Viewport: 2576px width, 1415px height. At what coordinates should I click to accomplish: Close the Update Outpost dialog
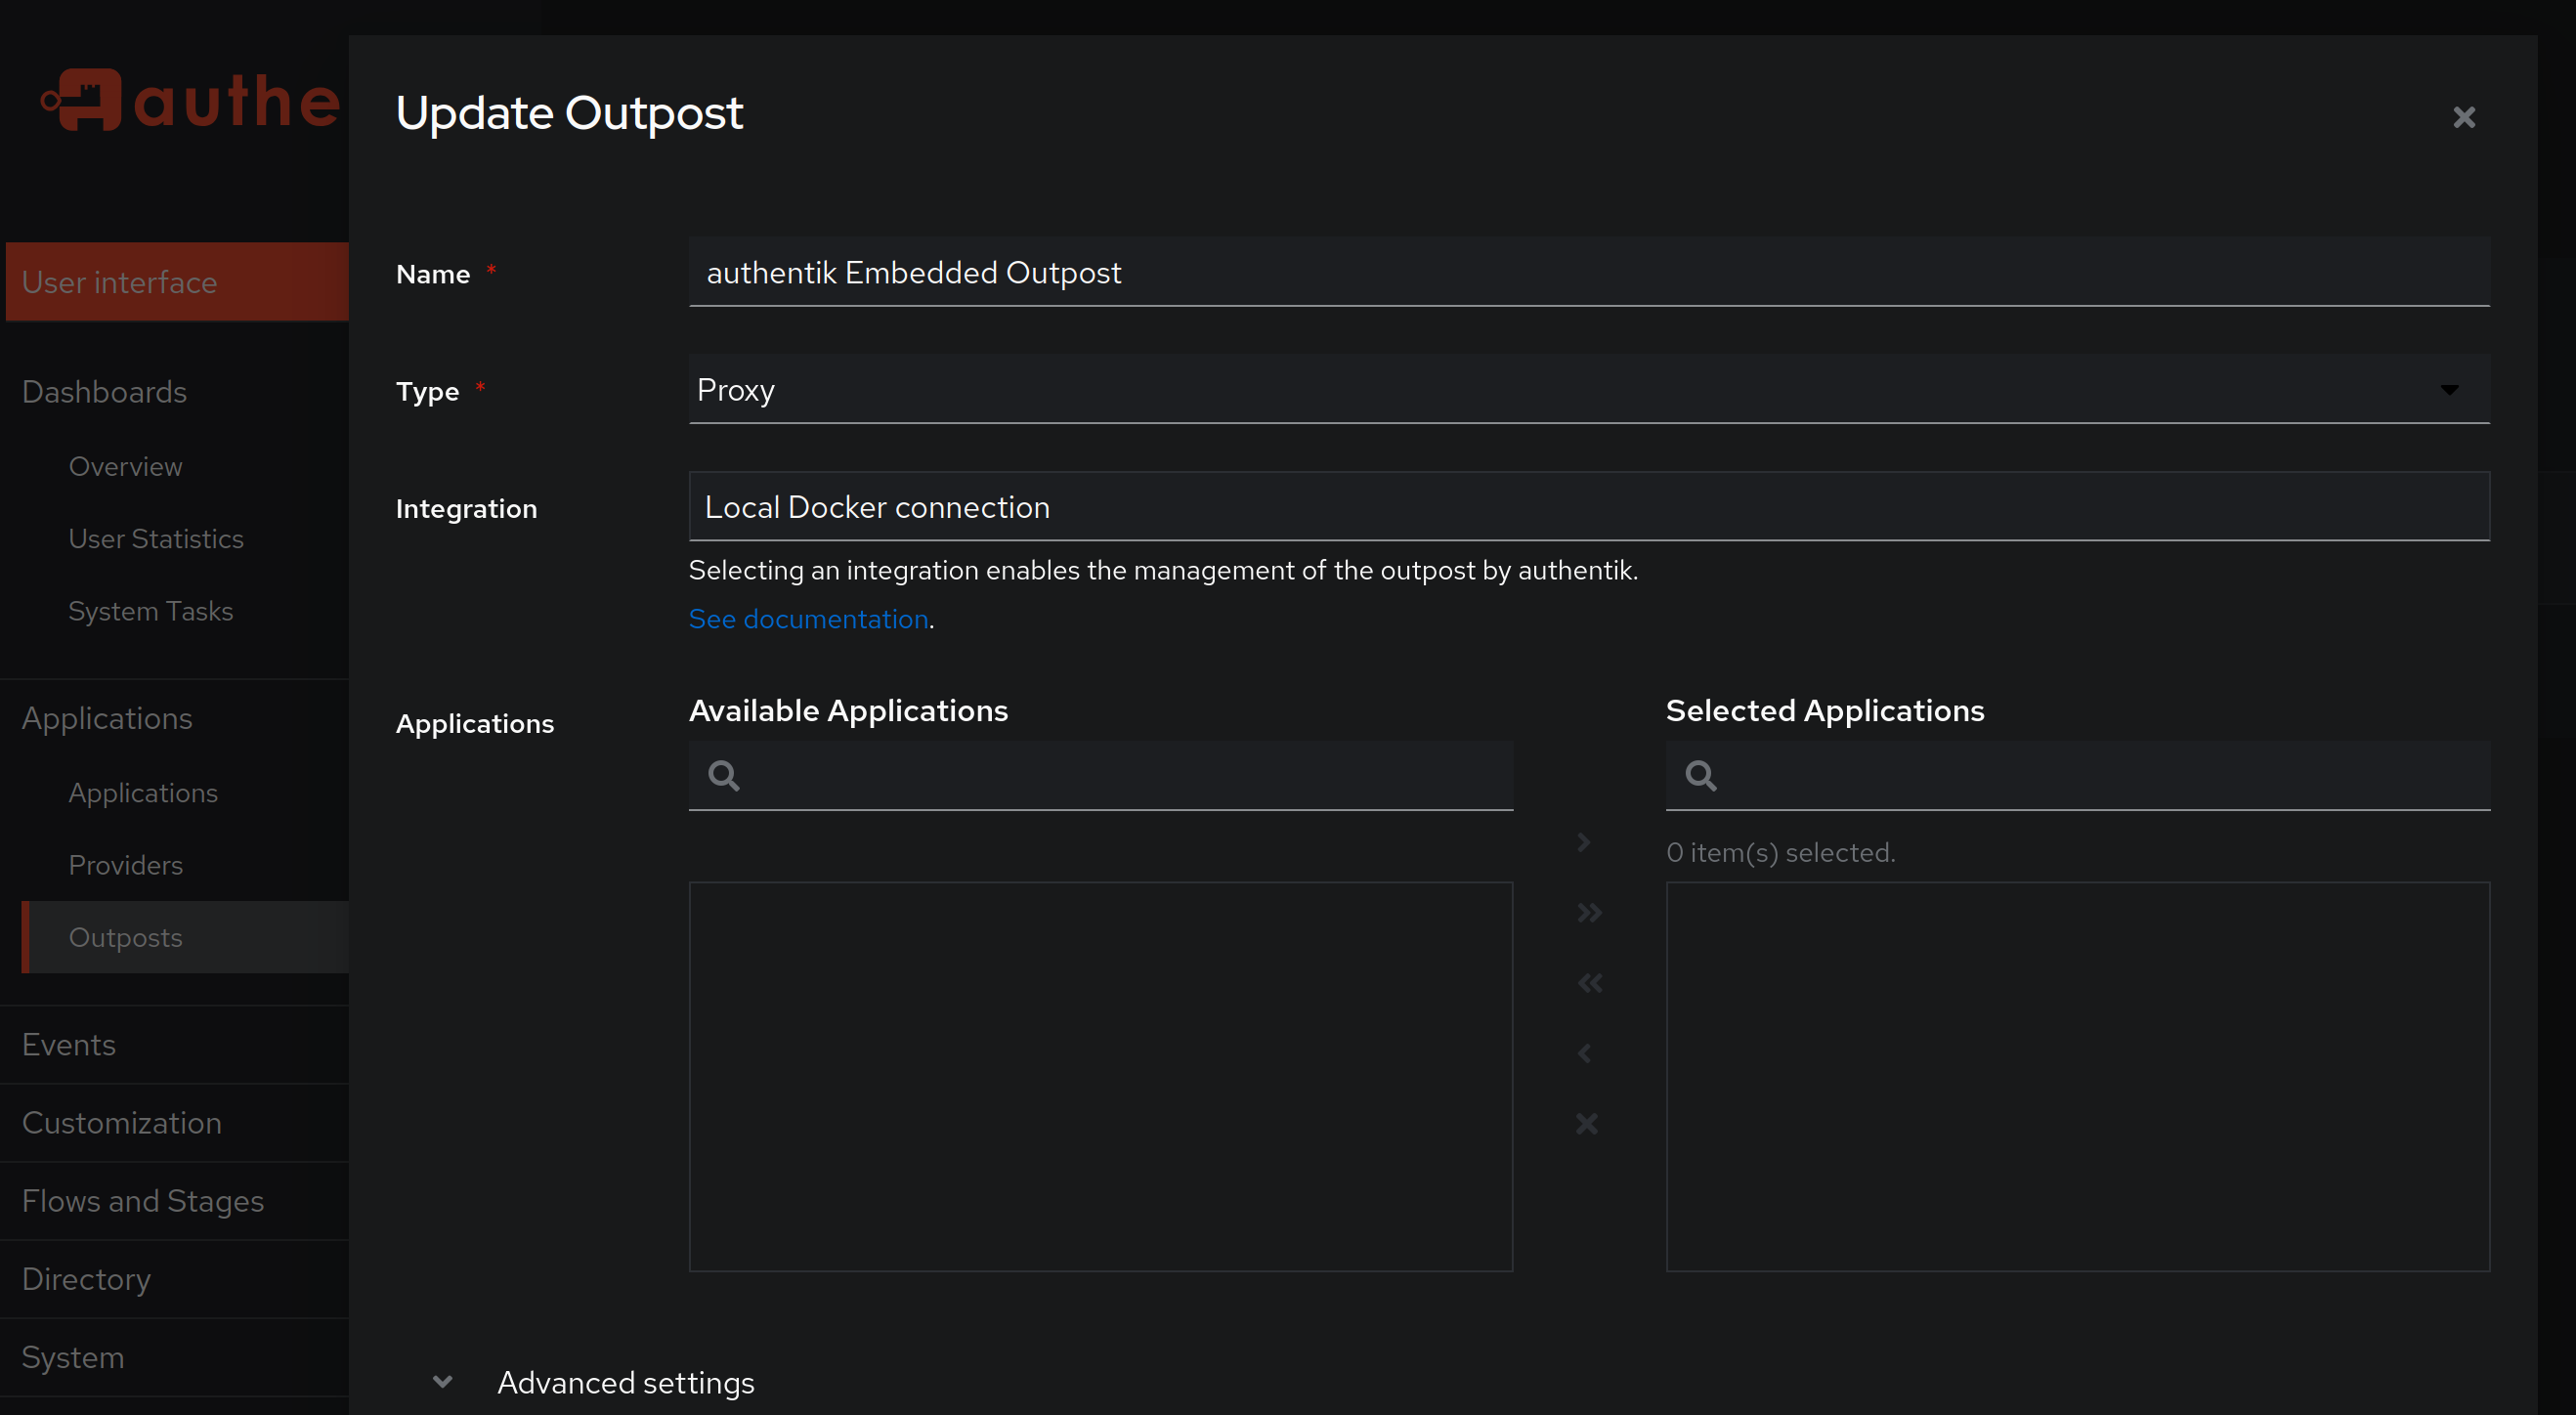tap(2463, 118)
